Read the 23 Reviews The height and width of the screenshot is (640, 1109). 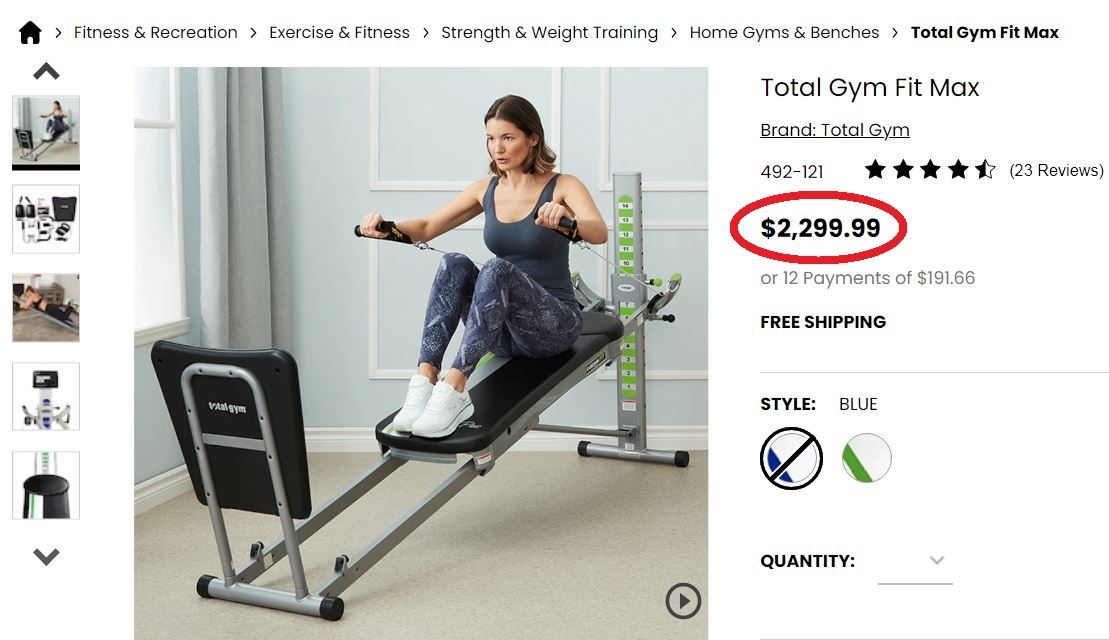1056,170
